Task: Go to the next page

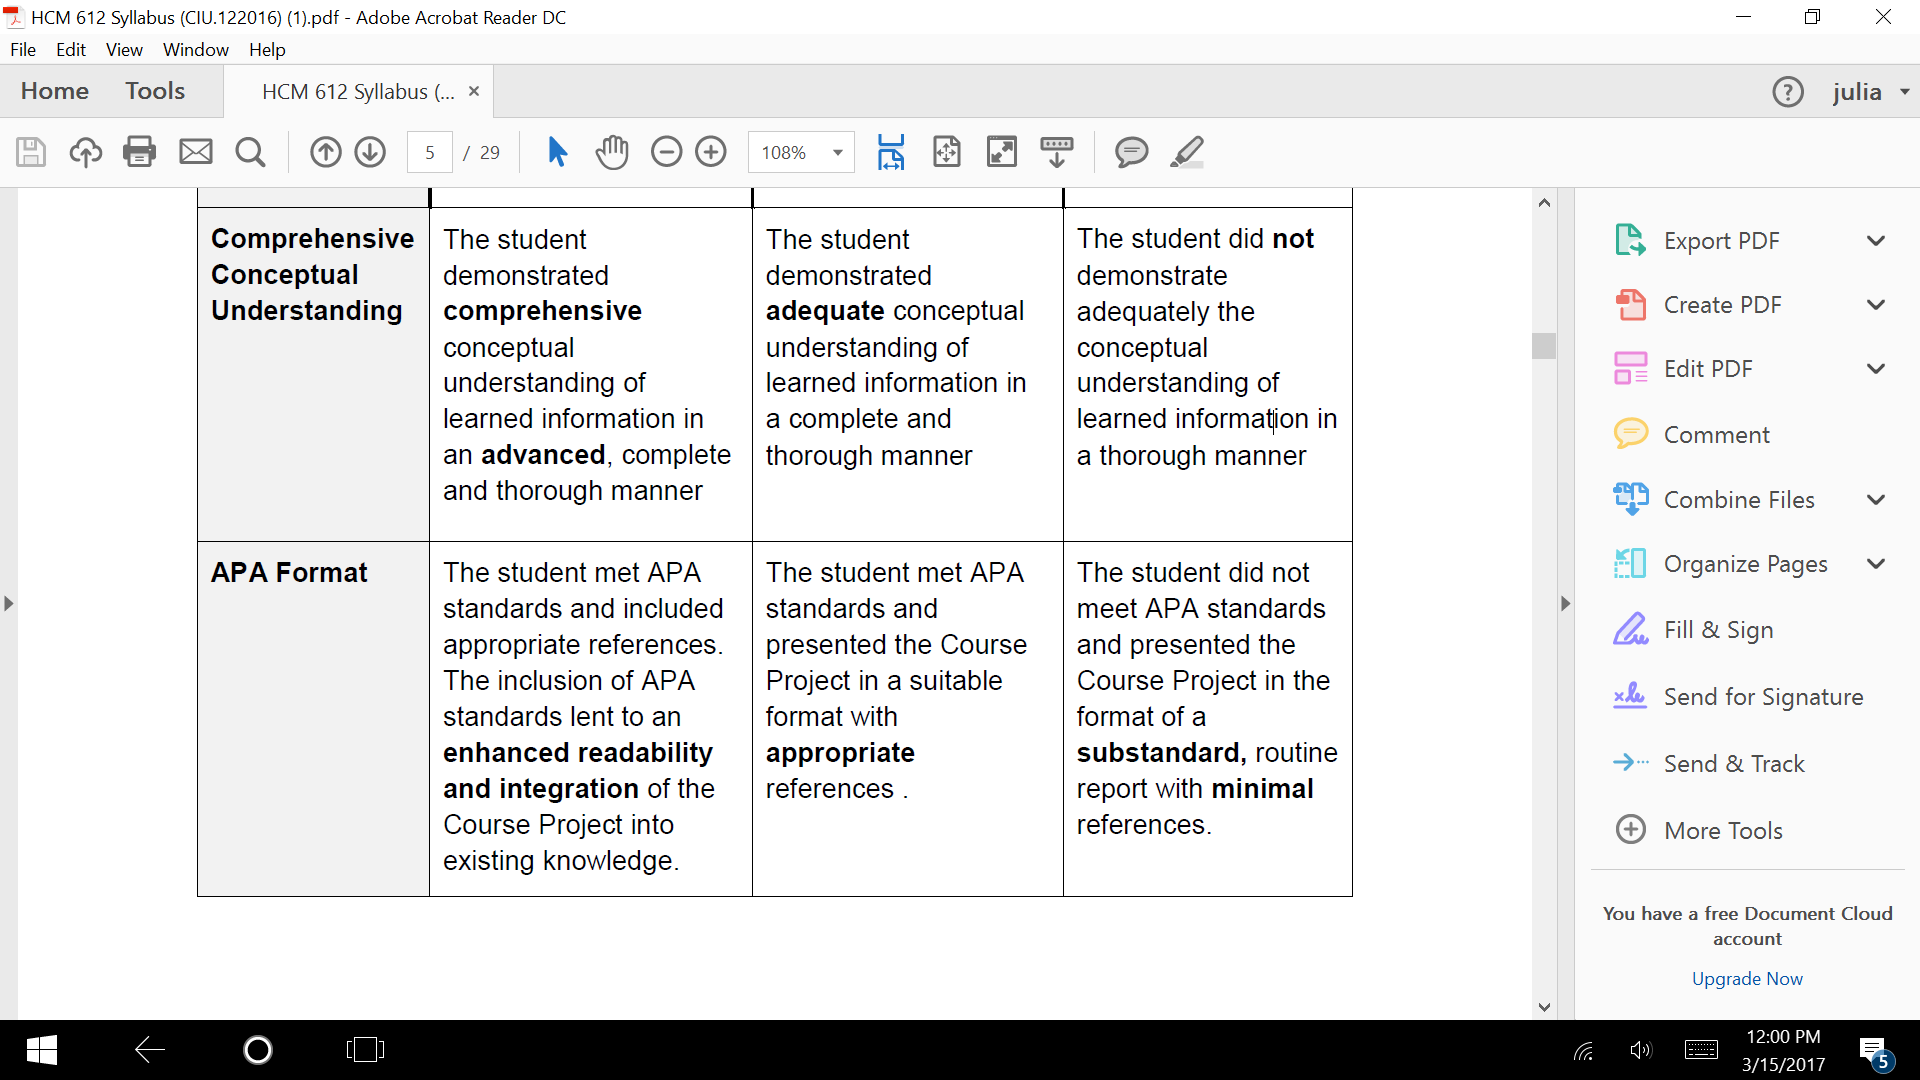Action: [x=370, y=152]
